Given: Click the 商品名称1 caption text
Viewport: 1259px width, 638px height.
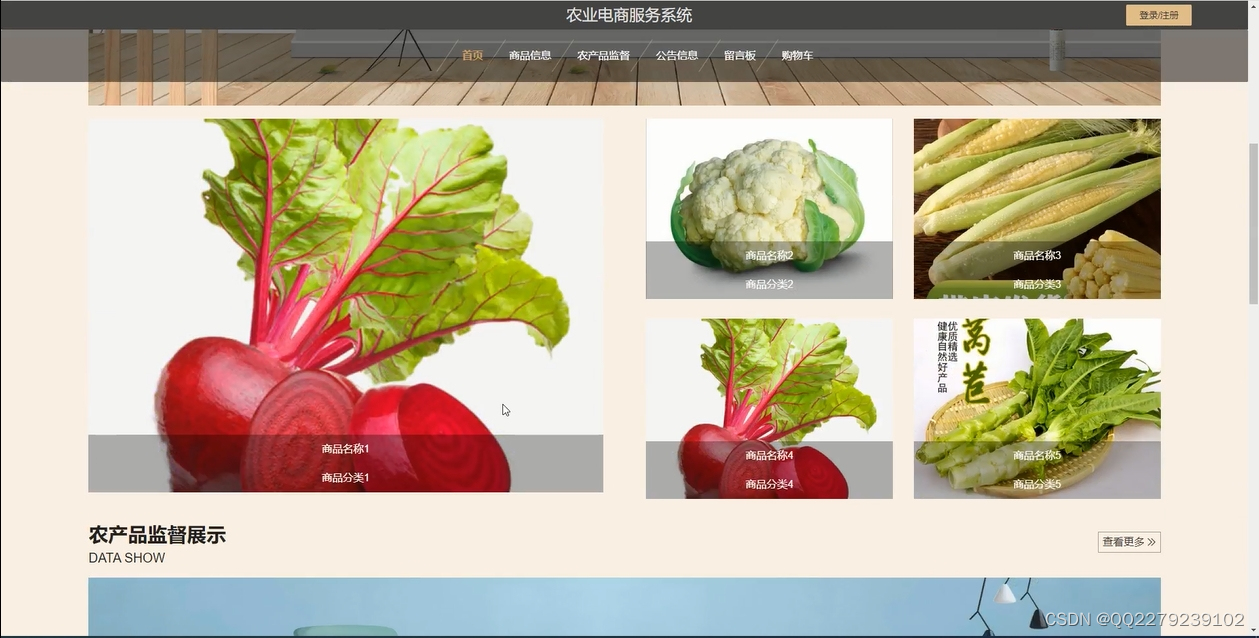Looking at the screenshot, I should coord(345,449).
